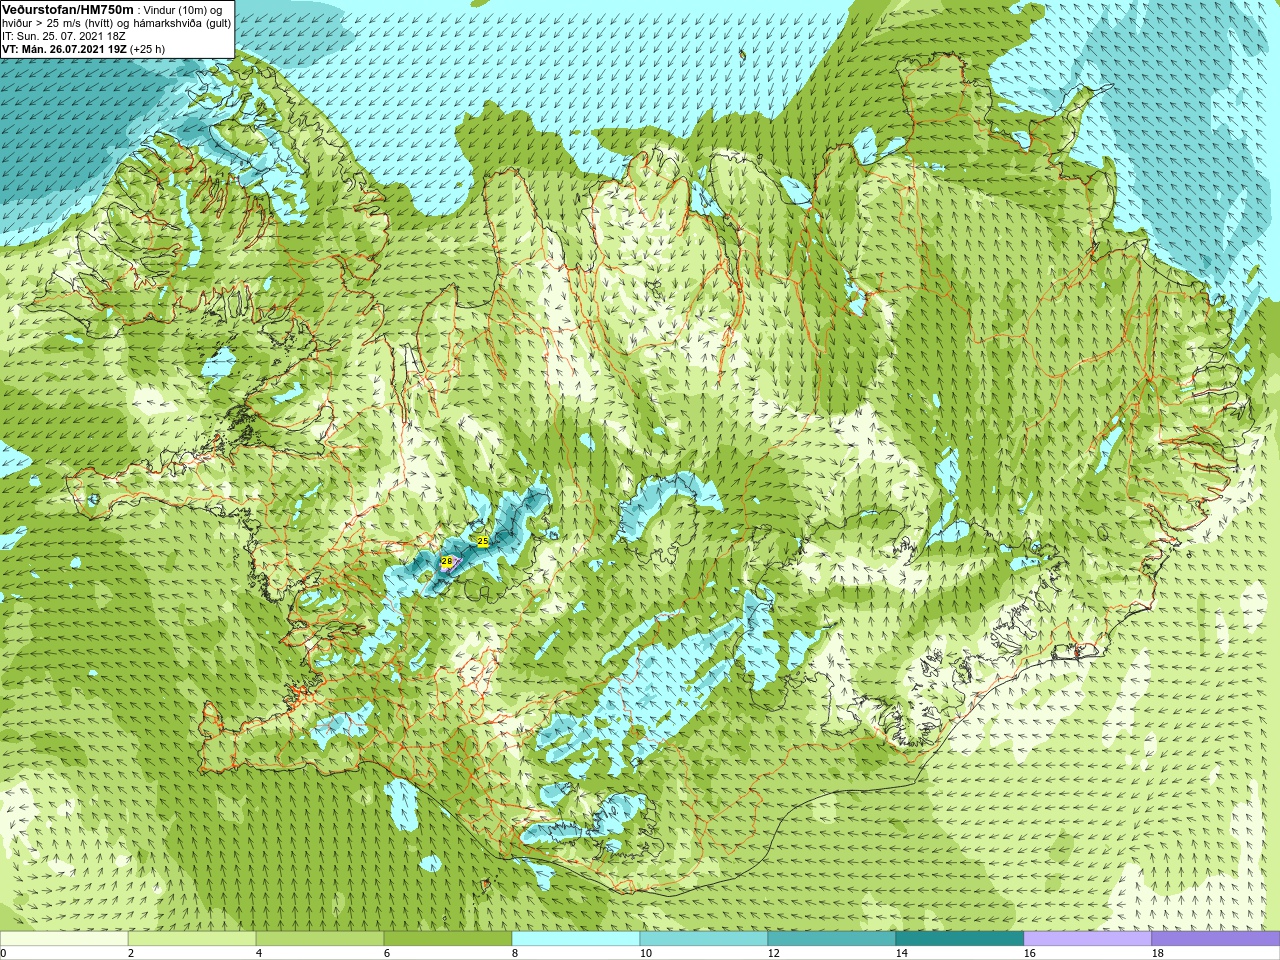
Task: Click the '(+25 h)' forecast offset text
Action: click(148, 49)
